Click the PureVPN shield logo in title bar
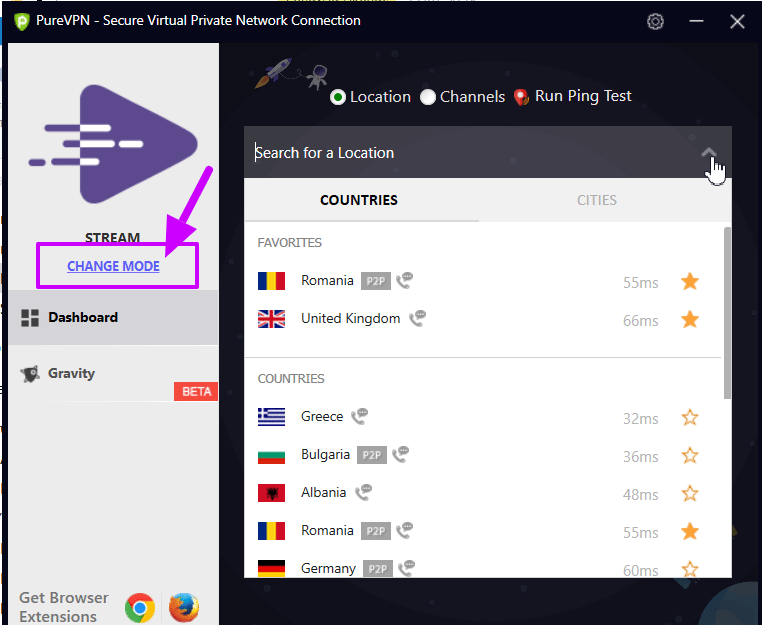This screenshot has width=762, height=625. click(x=21, y=21)
